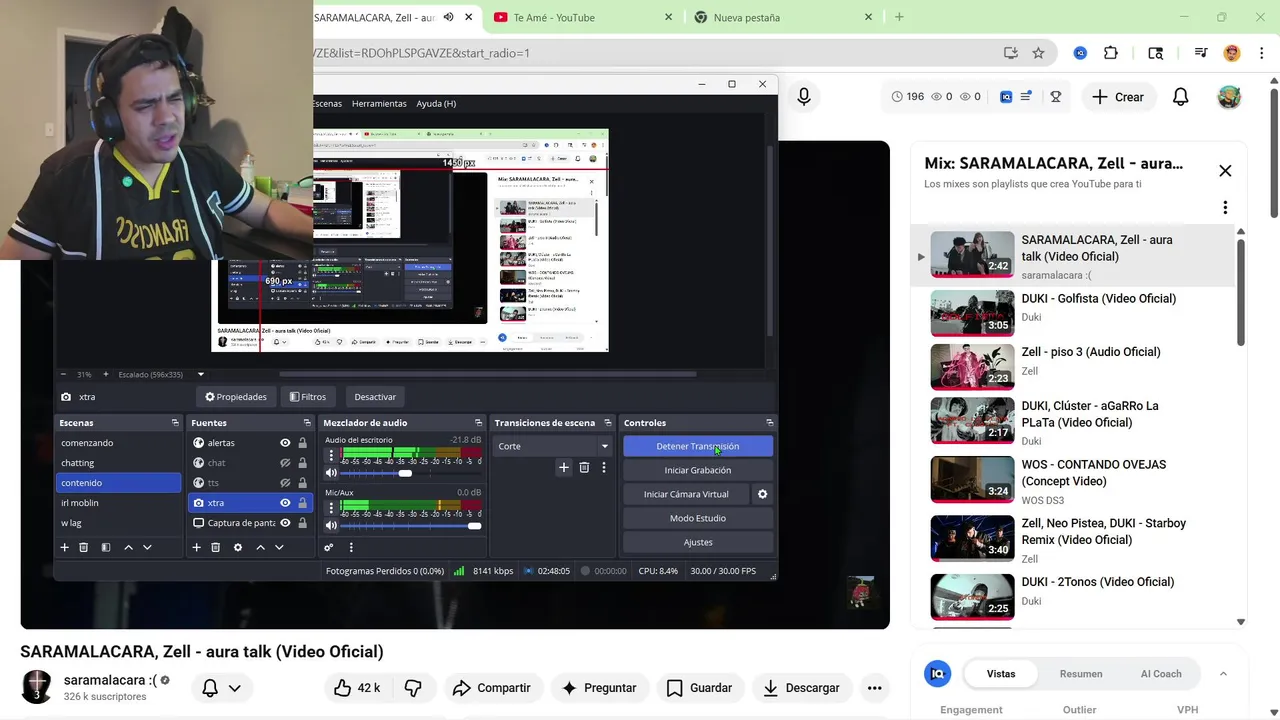Delete the scene transition with the trash icon
Screen dimensions: 1280x720
584,467
